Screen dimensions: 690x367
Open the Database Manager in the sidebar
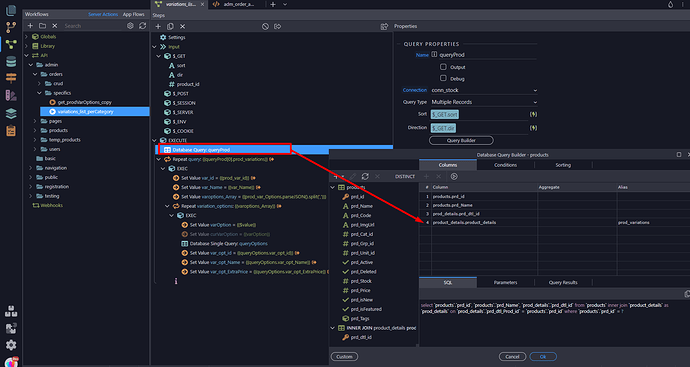11,61
